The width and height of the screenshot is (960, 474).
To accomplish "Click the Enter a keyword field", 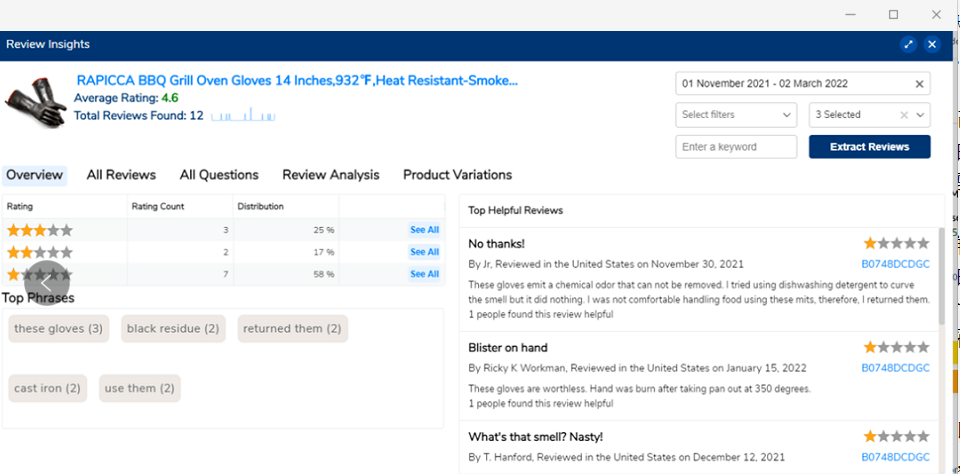I will (736, 147).
